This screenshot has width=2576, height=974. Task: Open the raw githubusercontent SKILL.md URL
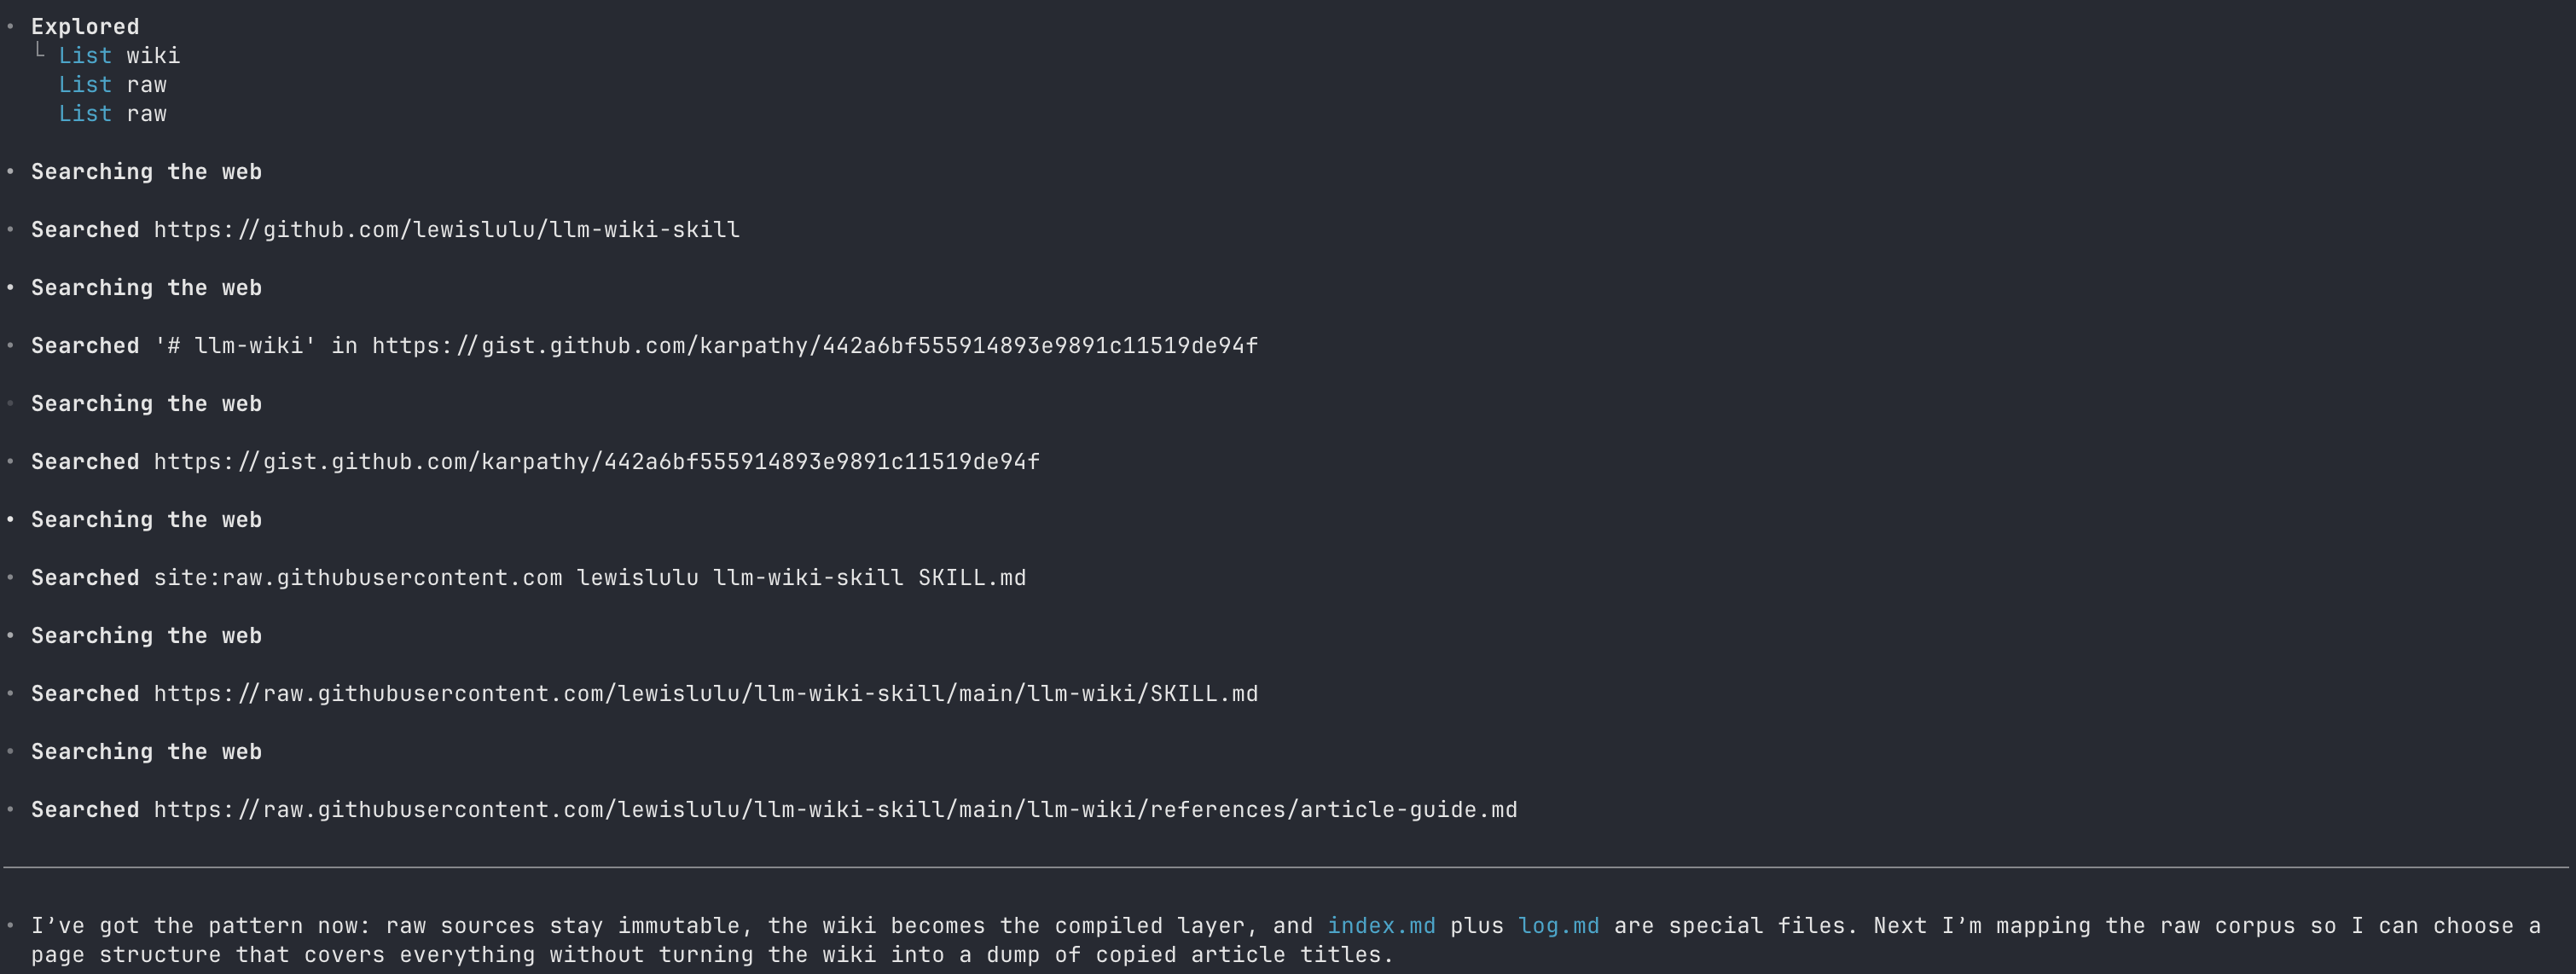[705, 694]
